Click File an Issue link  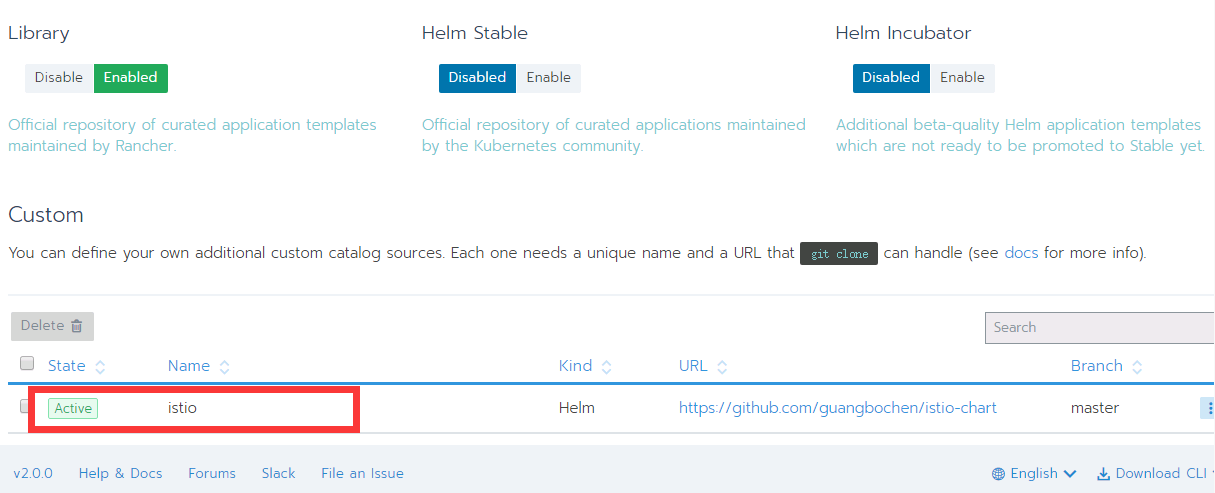[x=362, y=474]
